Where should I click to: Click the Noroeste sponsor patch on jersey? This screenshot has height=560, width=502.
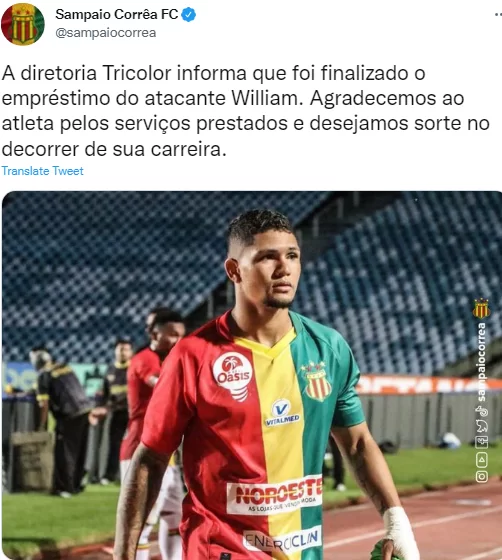point(275,495)
